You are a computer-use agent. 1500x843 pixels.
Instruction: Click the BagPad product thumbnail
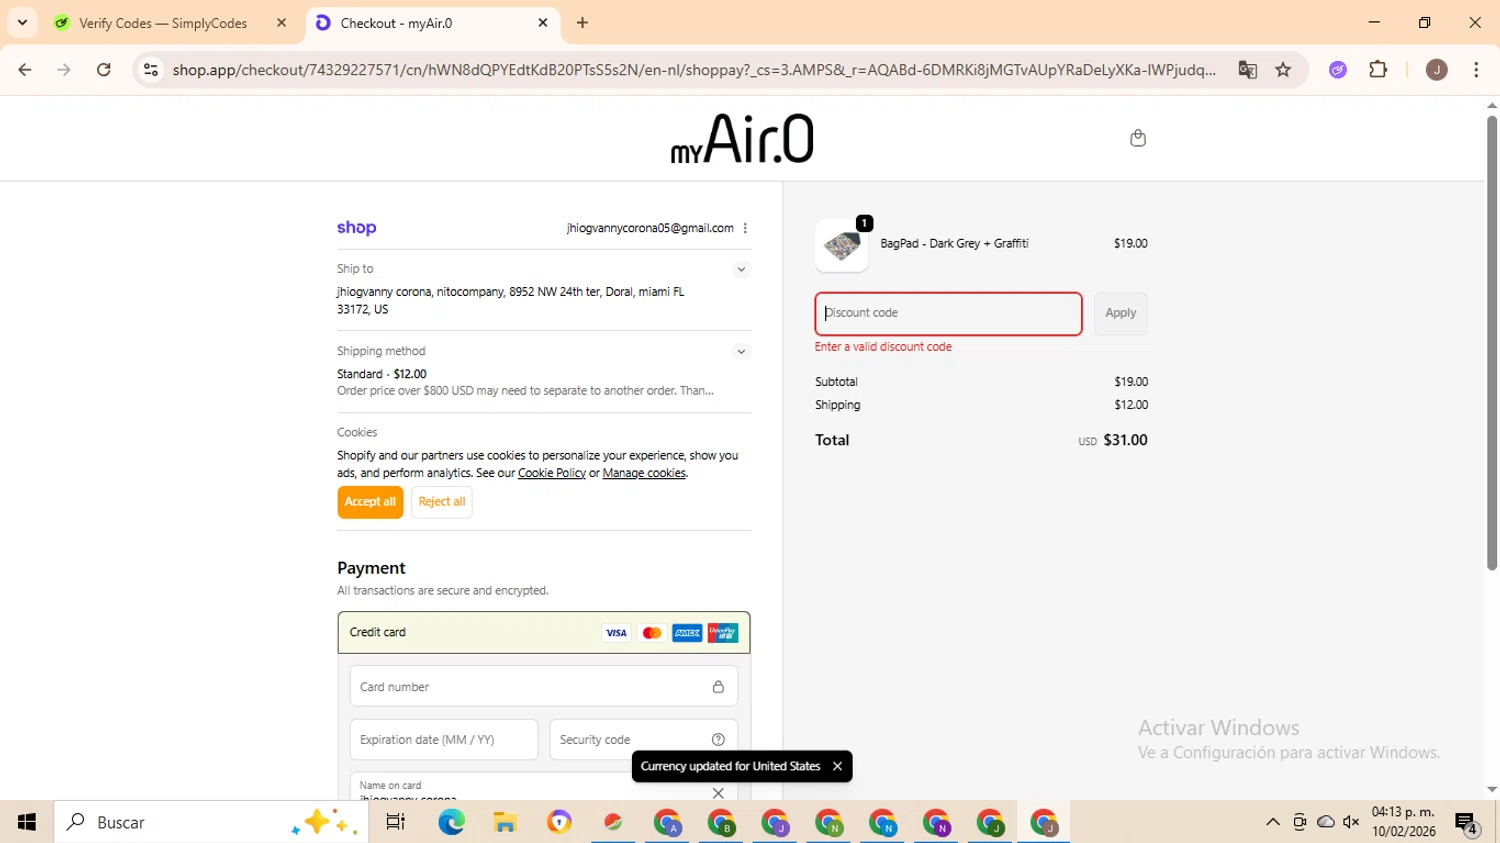point(842,246)
